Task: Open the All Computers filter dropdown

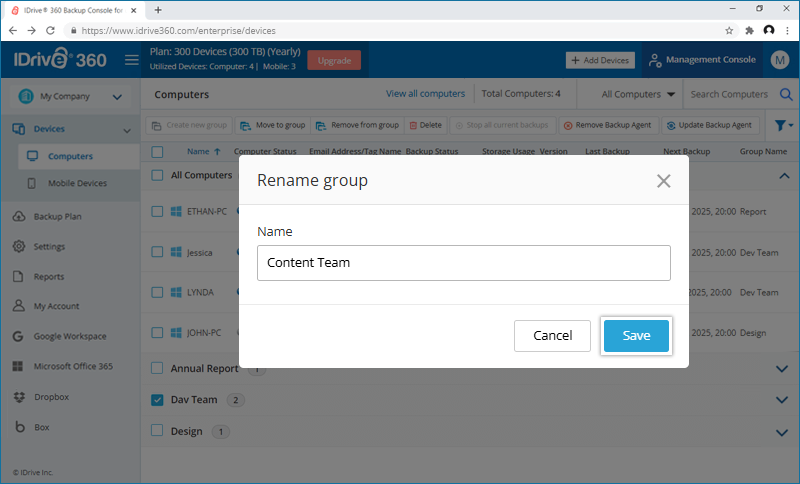Action: (x=638, y=95)
